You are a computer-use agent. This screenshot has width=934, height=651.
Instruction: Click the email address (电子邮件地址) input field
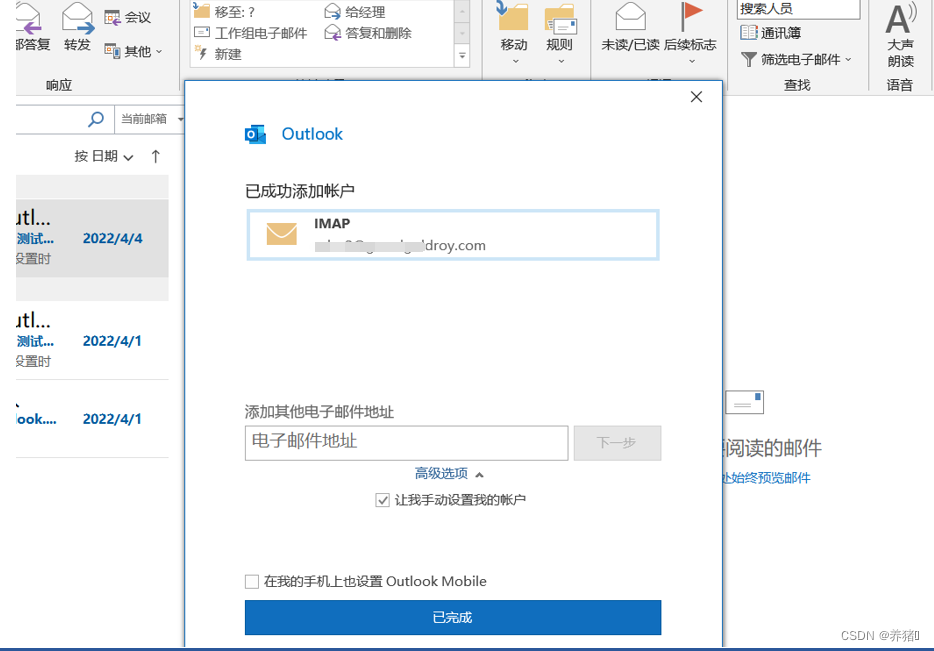pos(406,443)
